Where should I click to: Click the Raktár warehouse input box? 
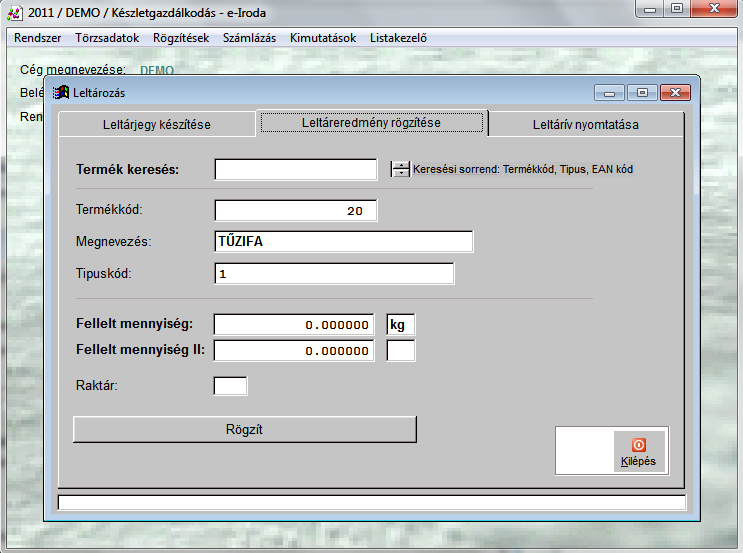pos(230,385)
